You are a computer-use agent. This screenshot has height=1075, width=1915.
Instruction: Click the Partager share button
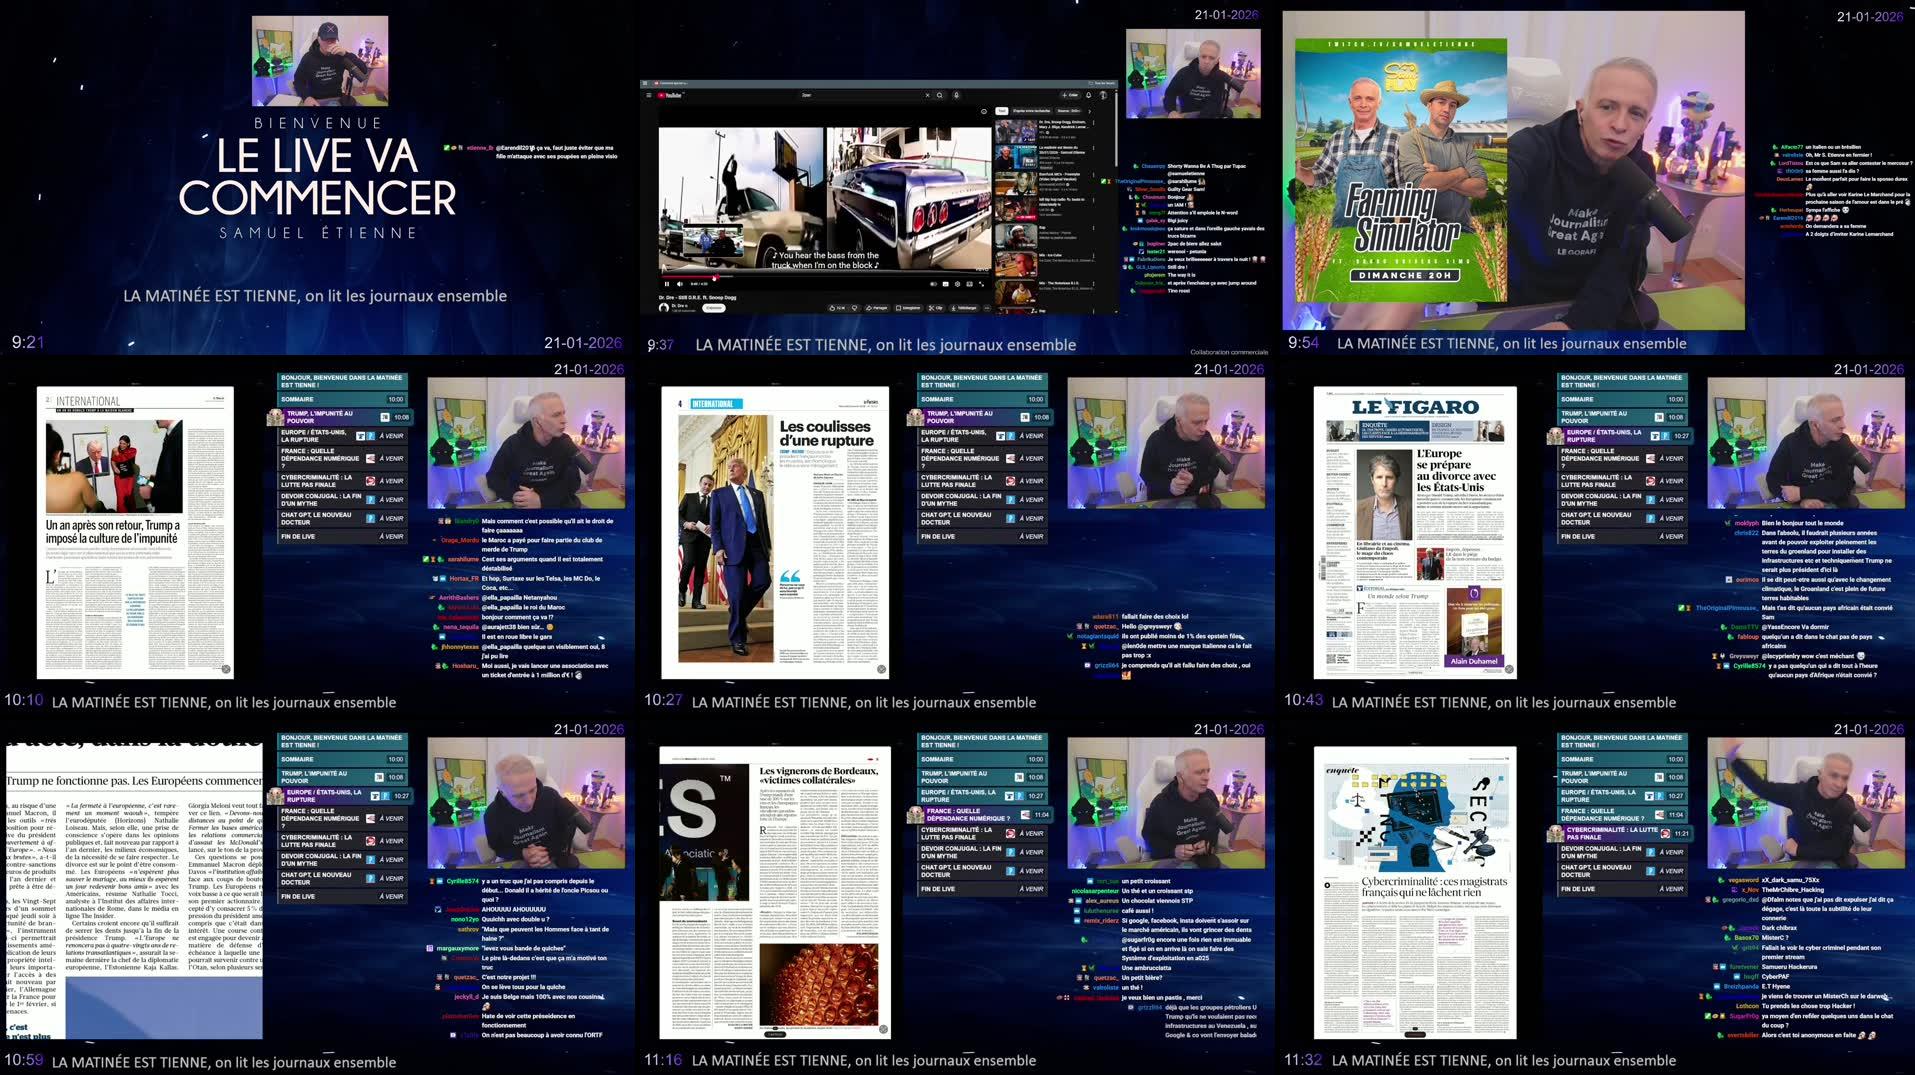click(877, 308)
